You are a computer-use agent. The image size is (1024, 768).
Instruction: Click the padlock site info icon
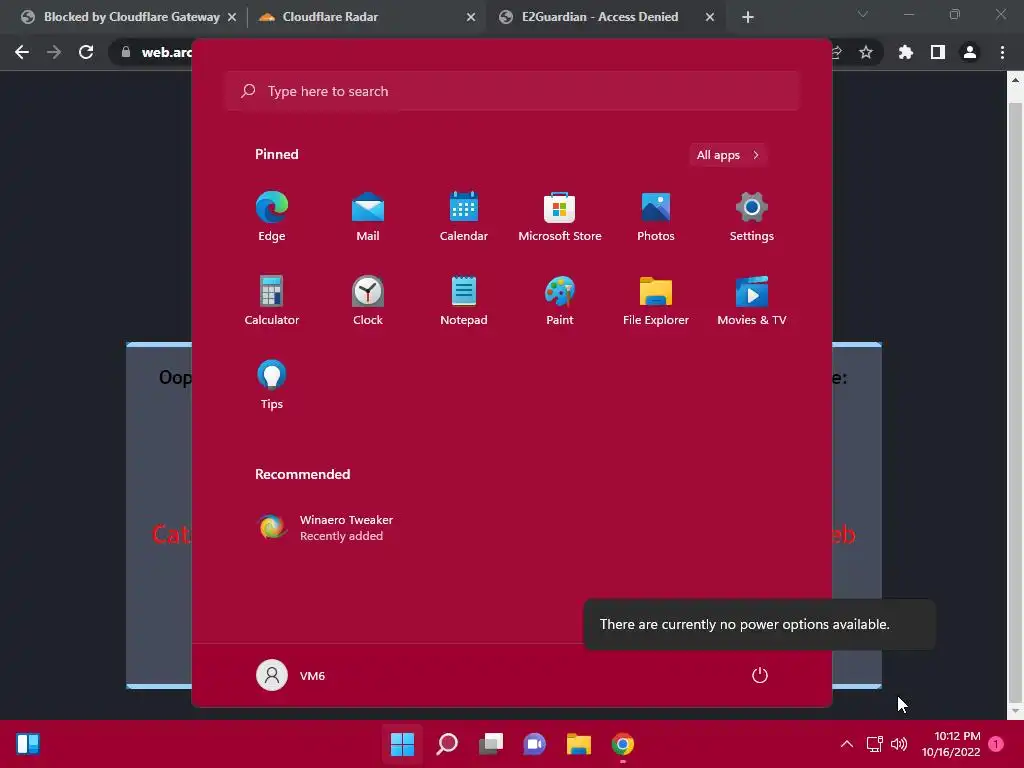click(126, 52)
